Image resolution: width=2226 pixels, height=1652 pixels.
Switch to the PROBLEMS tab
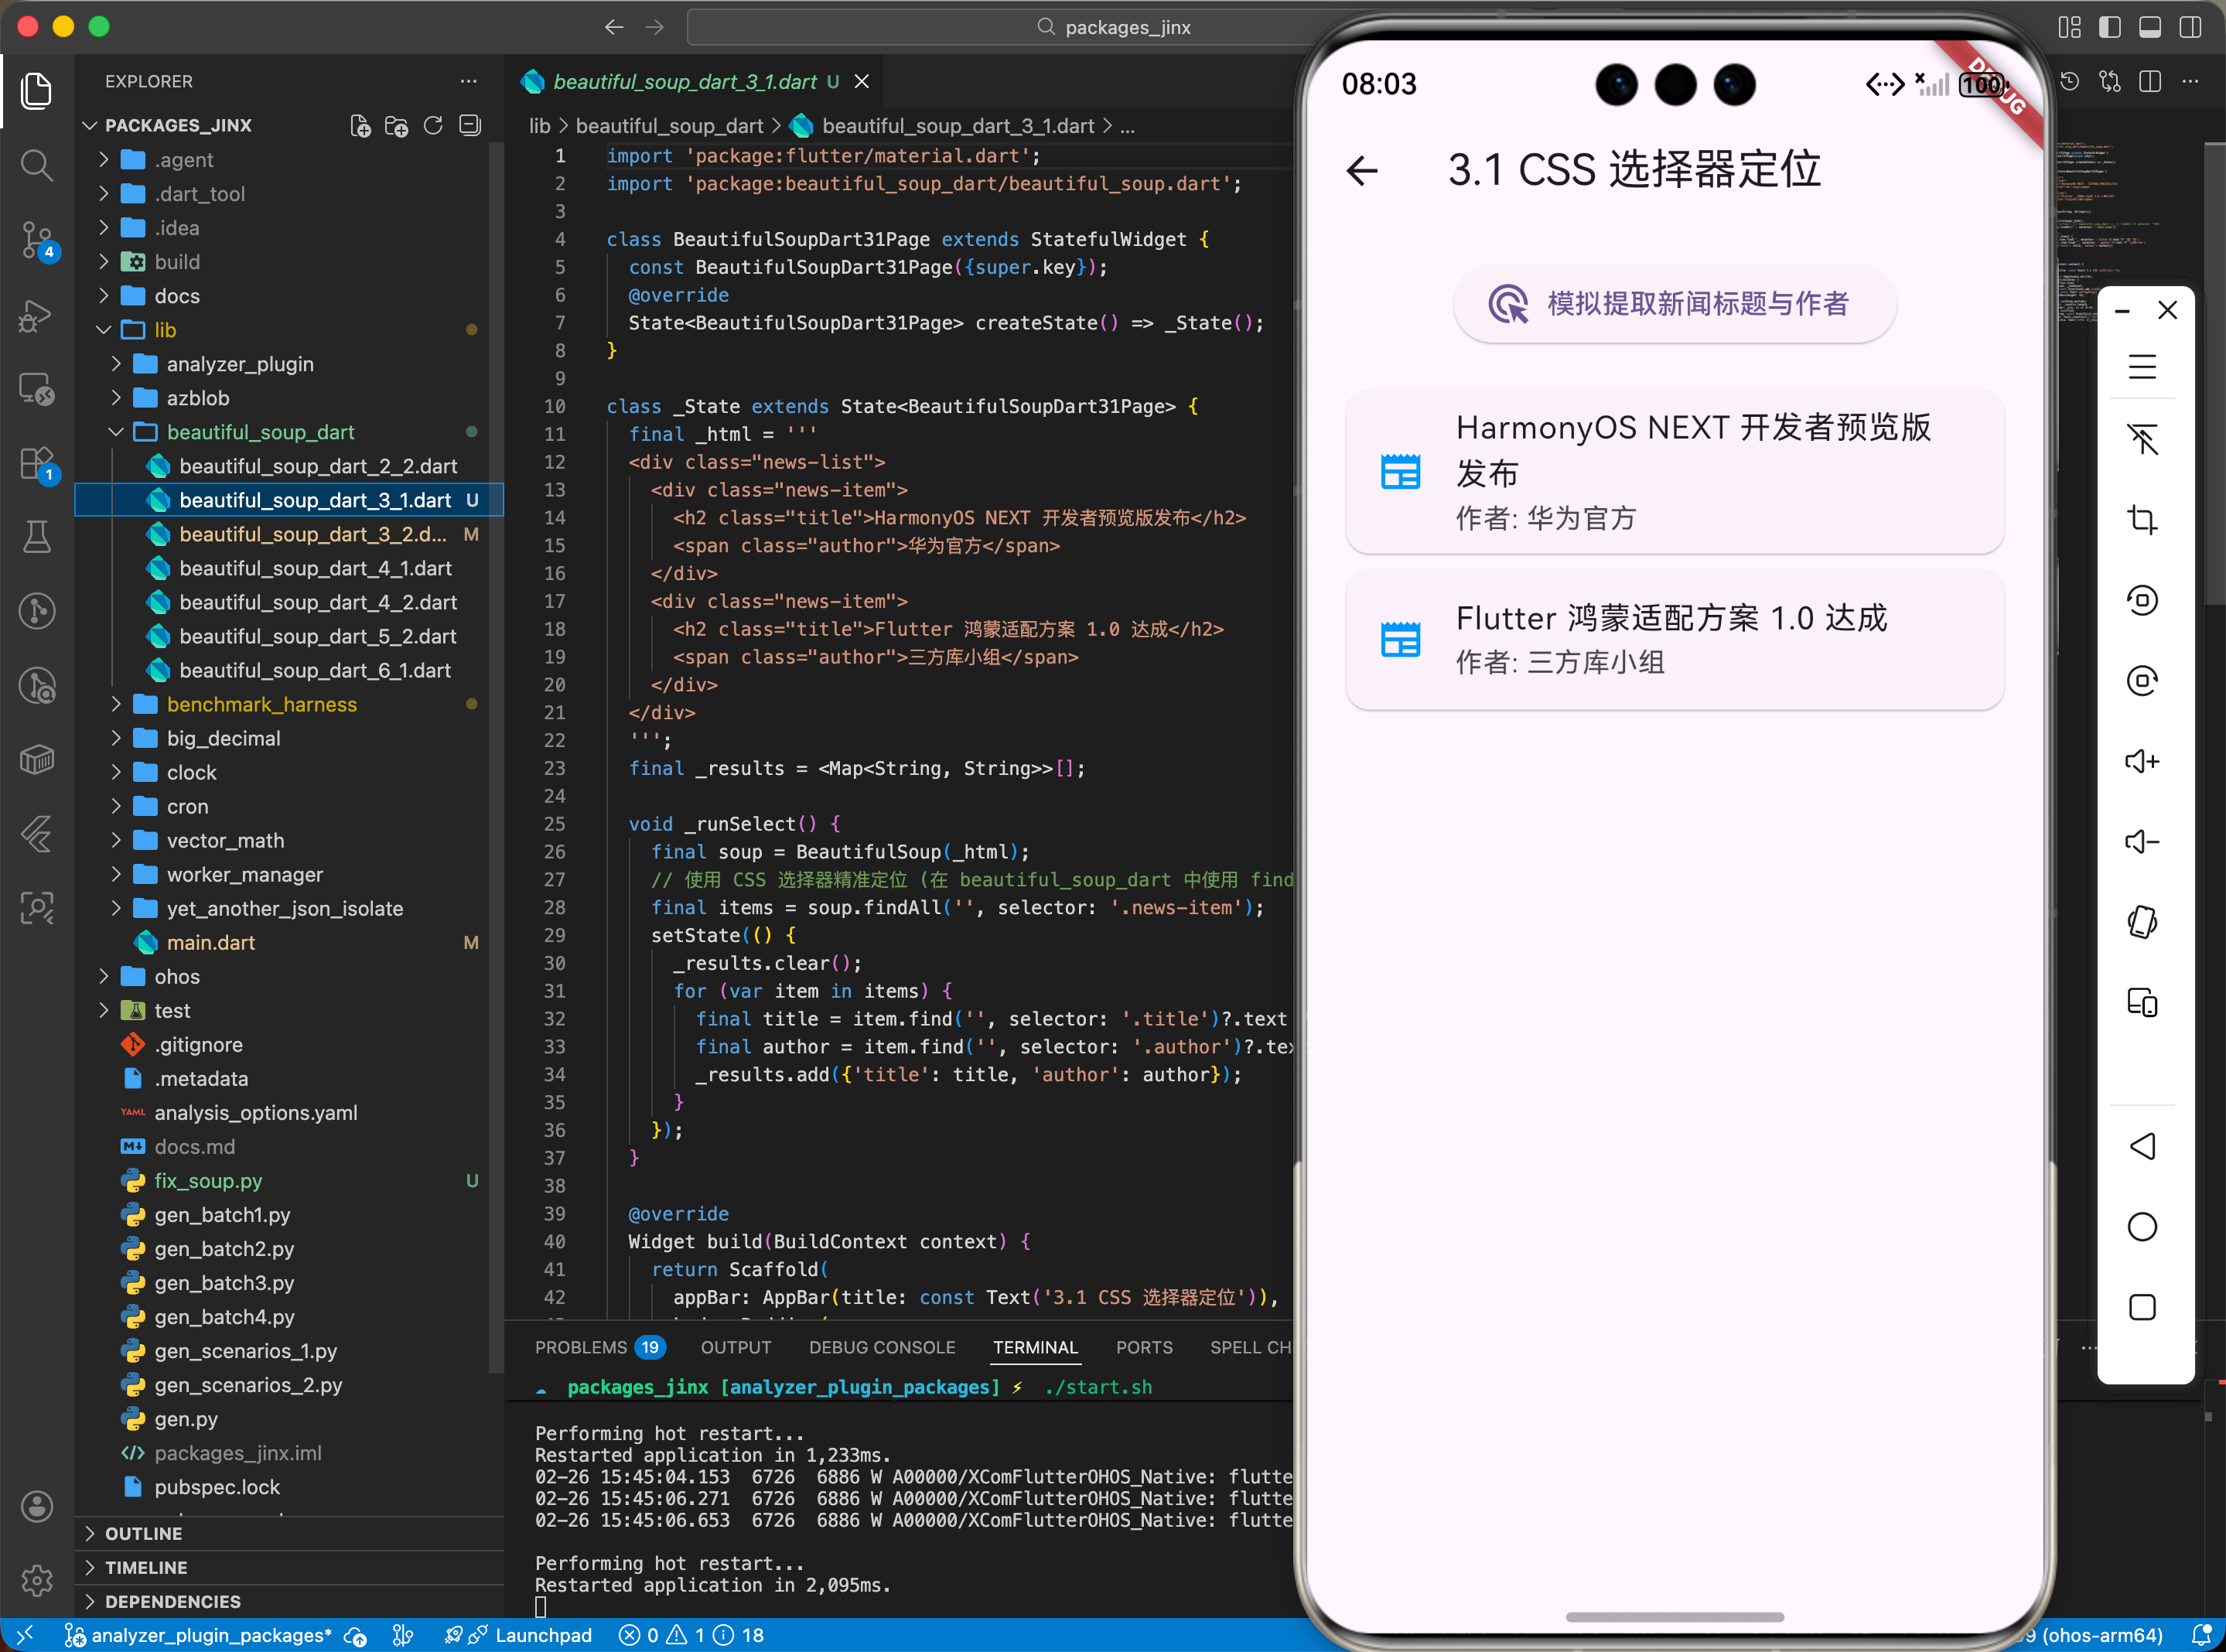click(580, 1348)
